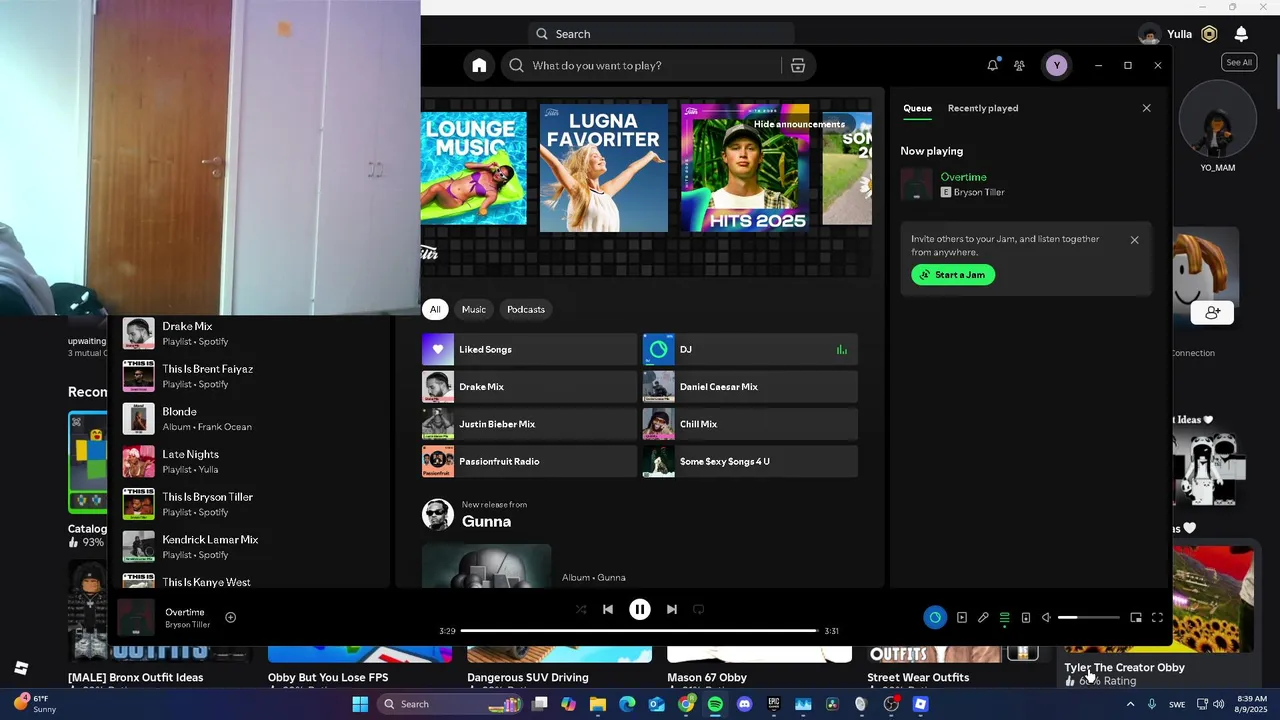1280x720 pixels.
Task: Open File Explorer from the taskbar
Action: coord(598,704)
